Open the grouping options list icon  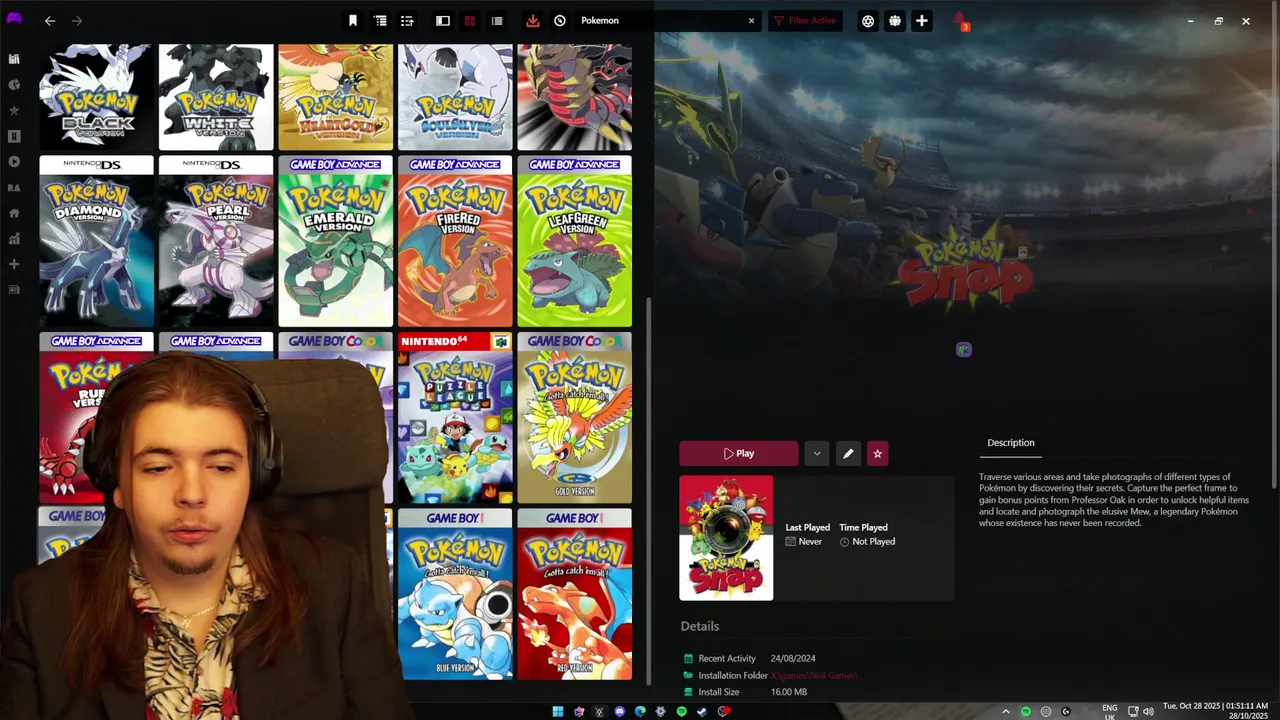pyautogui.click(x=380, y=21)
